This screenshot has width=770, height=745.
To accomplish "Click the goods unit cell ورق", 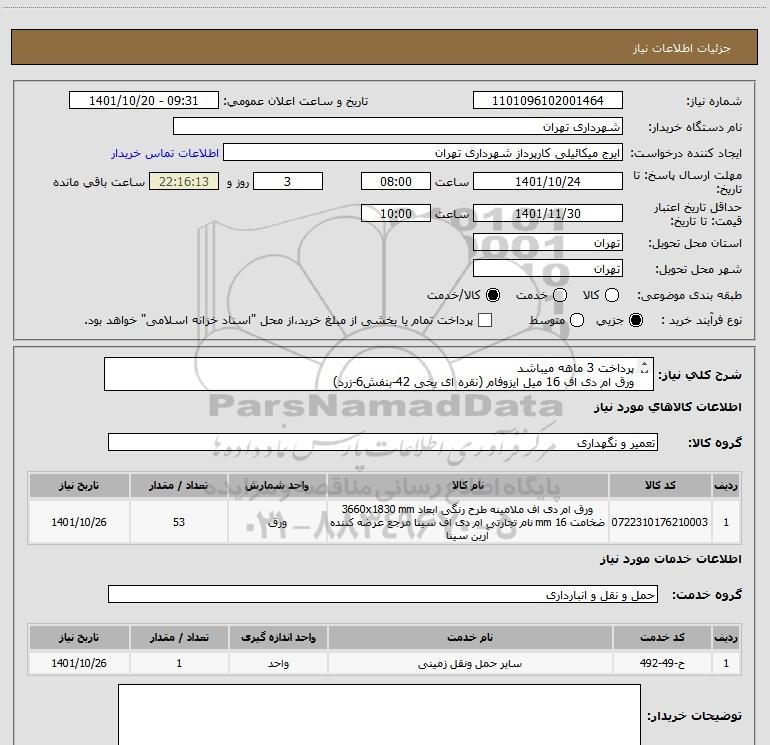I will click(277, 522).
